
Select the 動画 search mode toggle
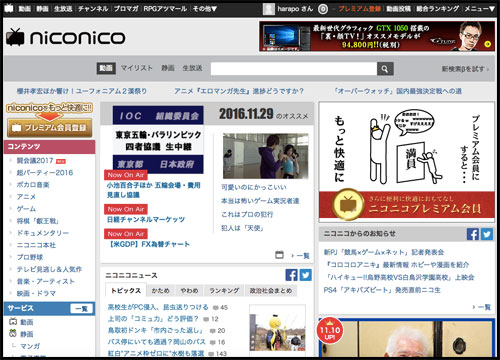point(106,68)
